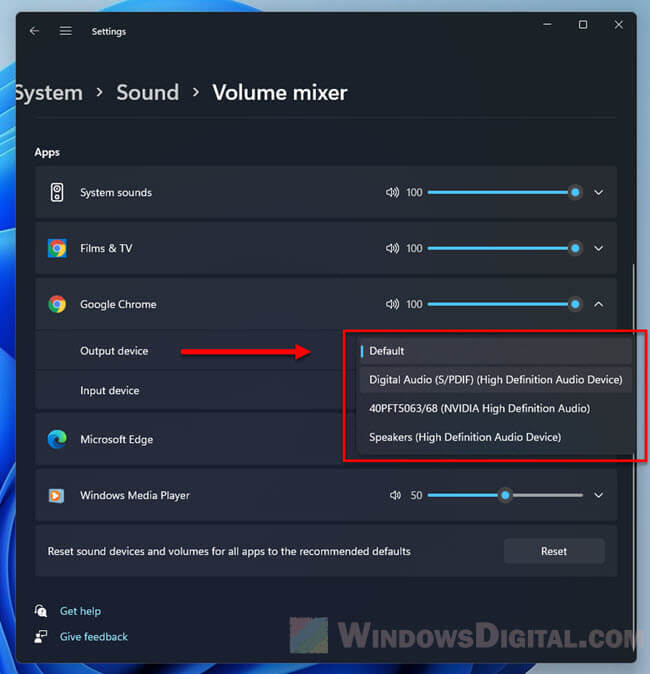Screen dimensions: 650x674
Task: Expand the Windows Media Player options chevron
Action: (598, 495)
